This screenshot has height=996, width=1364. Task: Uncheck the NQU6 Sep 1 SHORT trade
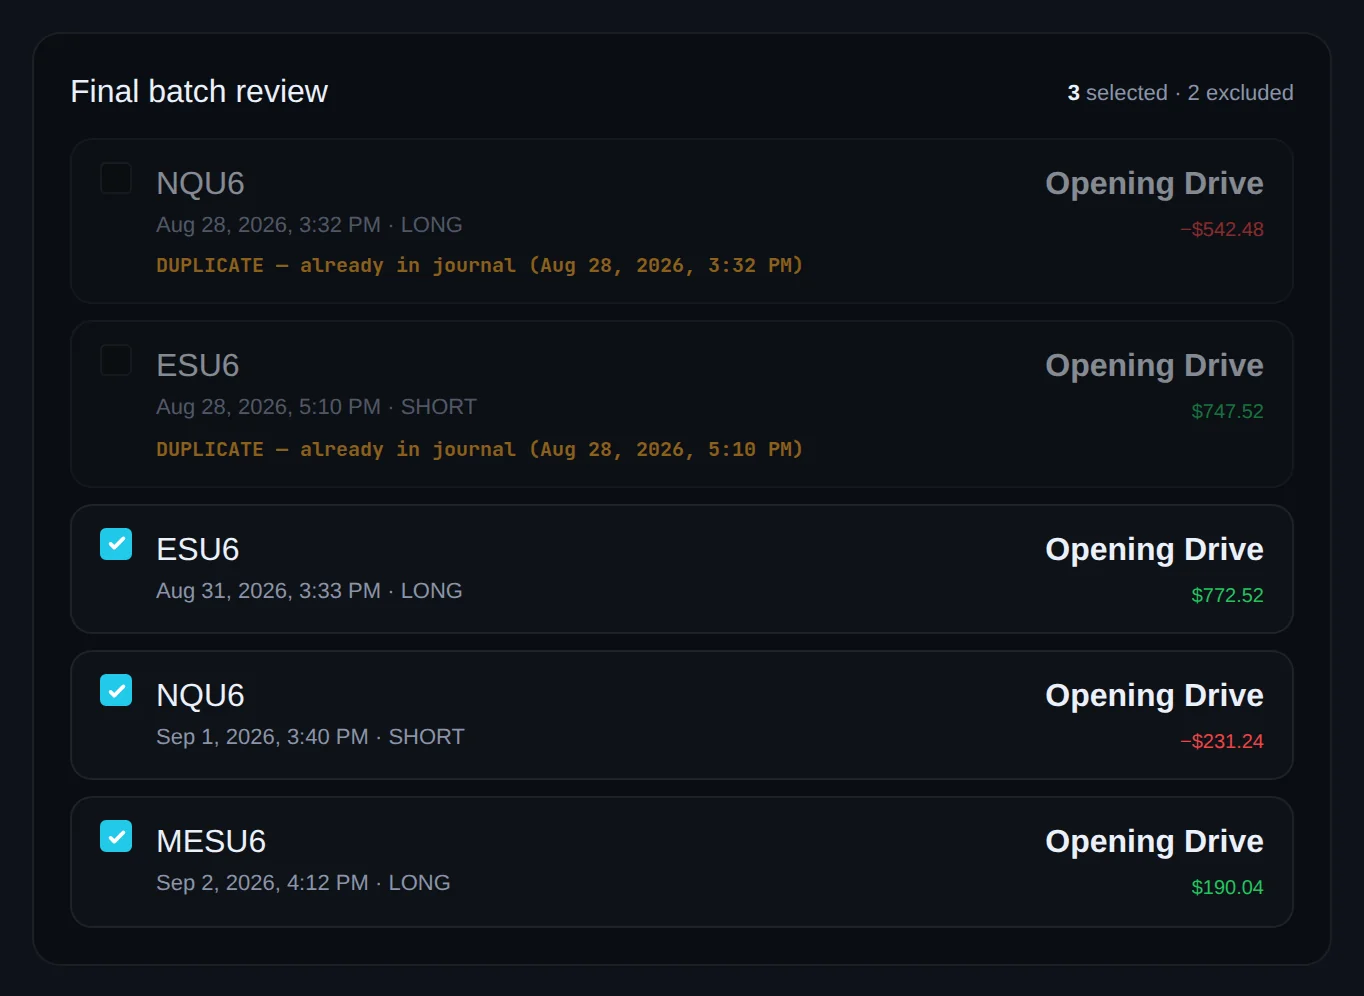pos(116,690)
